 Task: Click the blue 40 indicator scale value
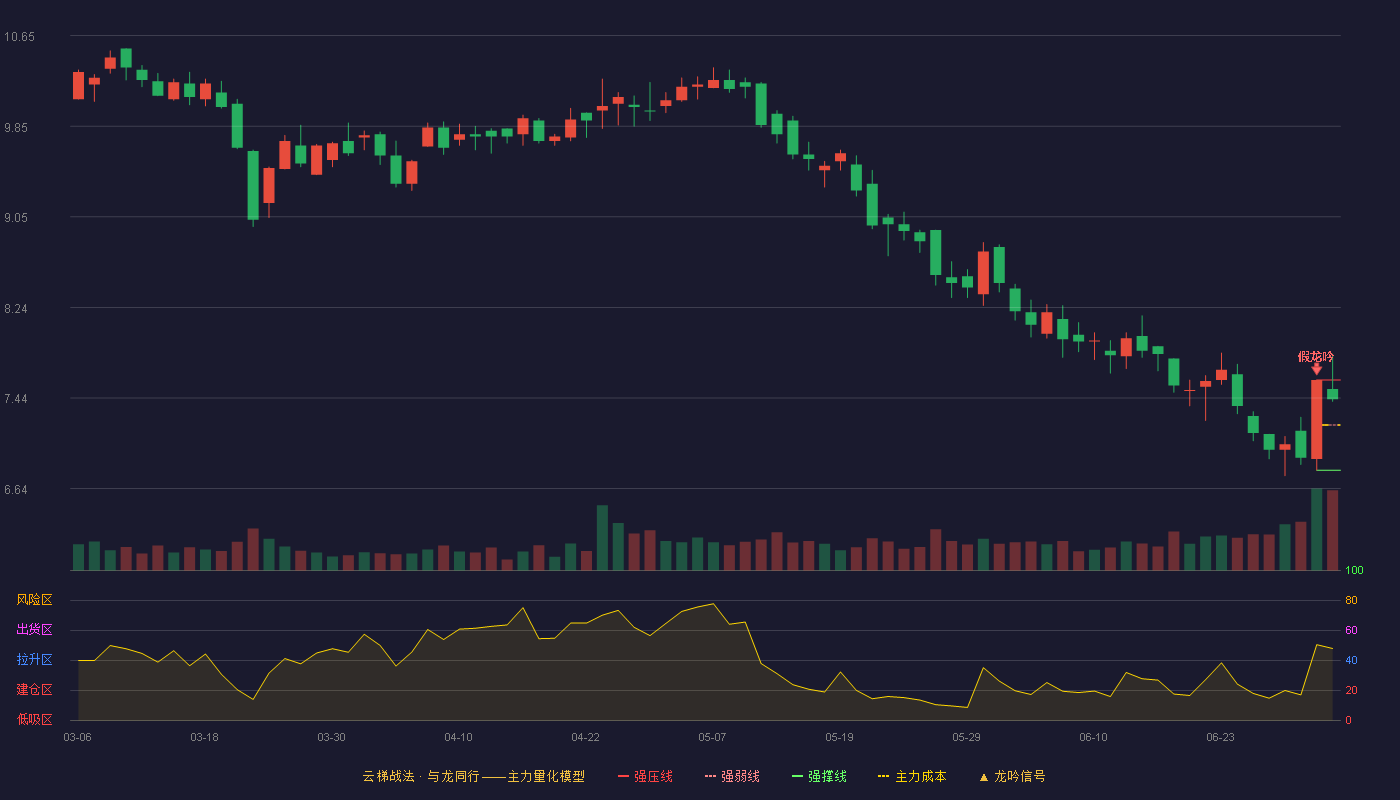[1351, 660]
